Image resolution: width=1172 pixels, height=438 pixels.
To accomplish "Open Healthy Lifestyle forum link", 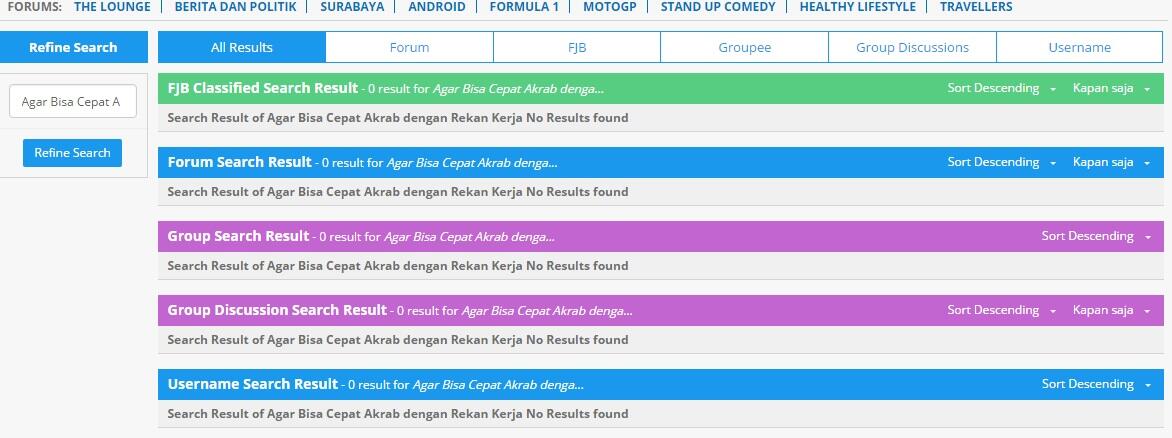I will tap(857, 7).
